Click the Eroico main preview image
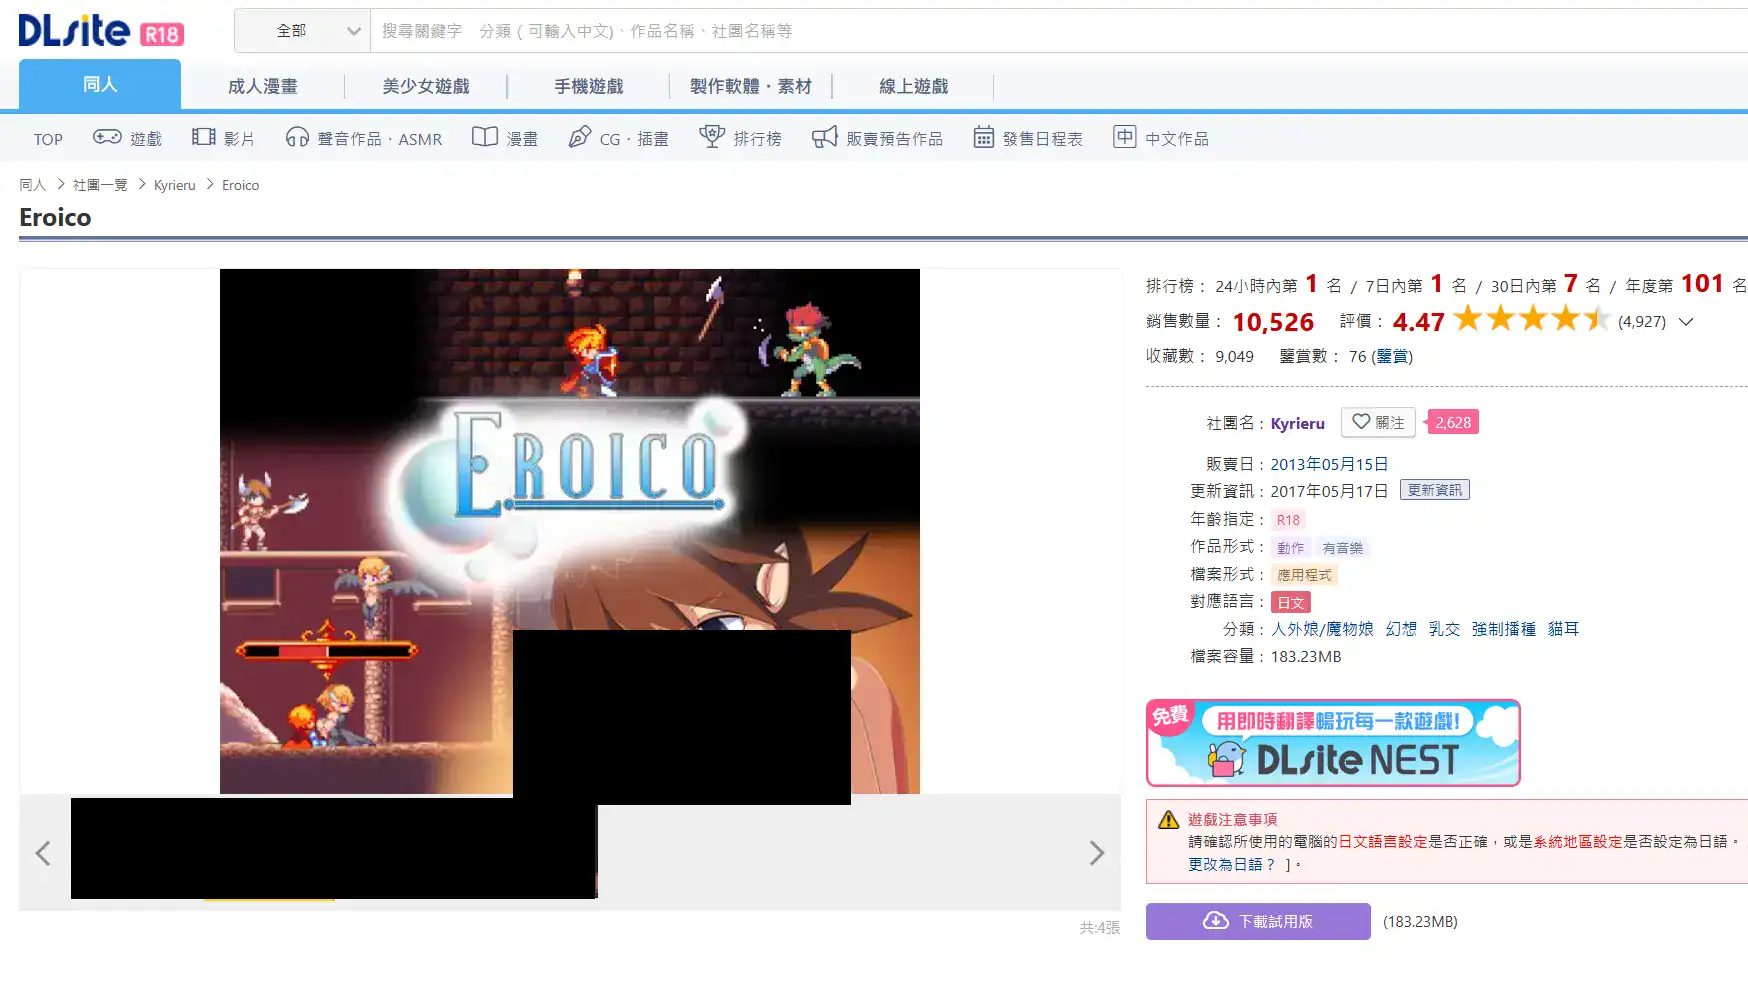The width and height of the screenshot is (1748, 983). (570, 531)
